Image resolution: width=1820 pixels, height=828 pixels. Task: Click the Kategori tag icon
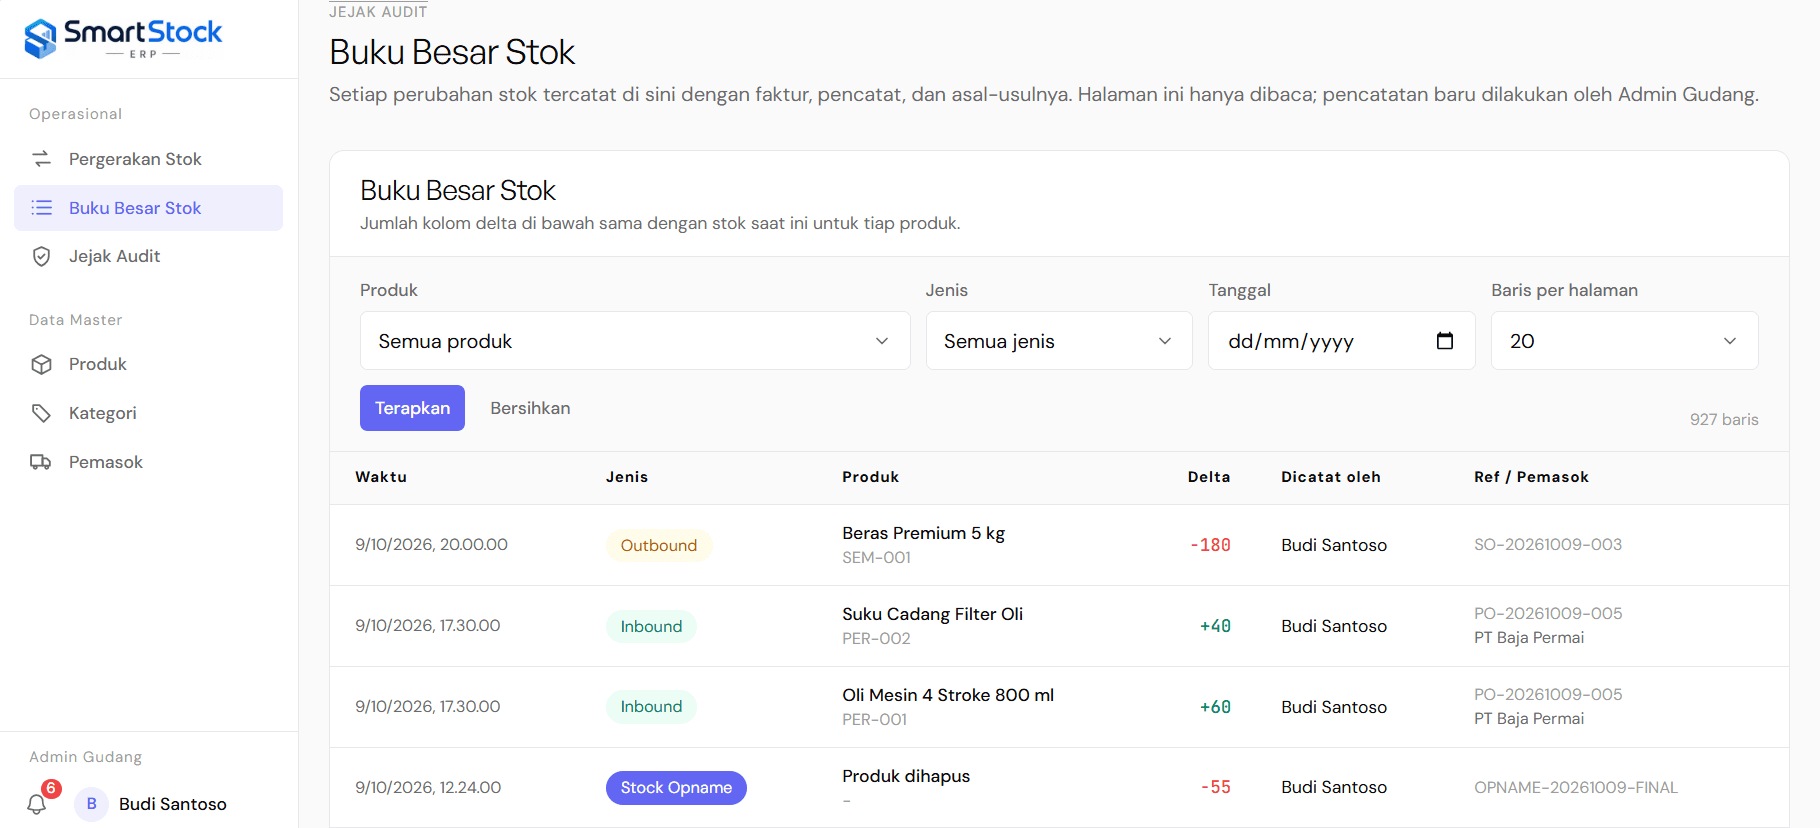[41, 413]
